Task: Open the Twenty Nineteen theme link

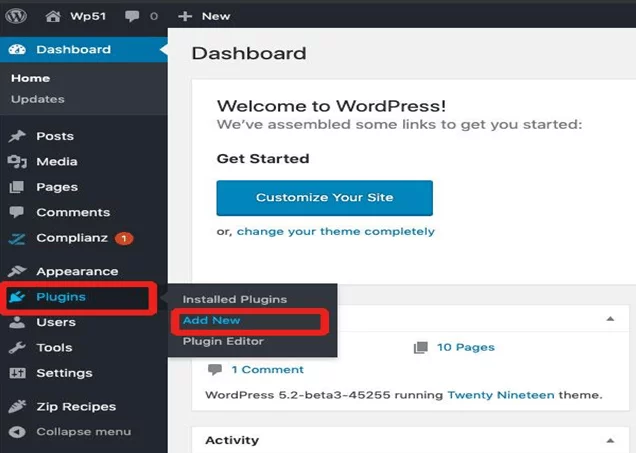Action: (x=501, y=395)
